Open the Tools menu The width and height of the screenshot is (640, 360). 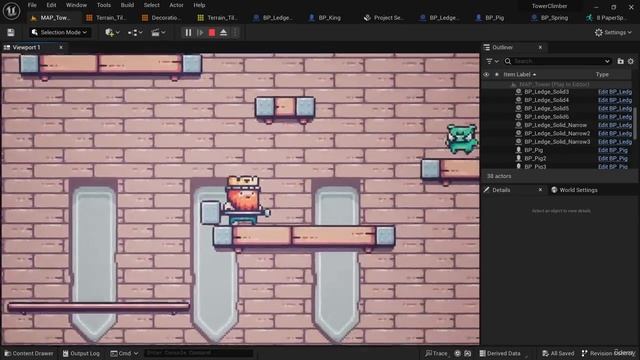tap(104, 5)
